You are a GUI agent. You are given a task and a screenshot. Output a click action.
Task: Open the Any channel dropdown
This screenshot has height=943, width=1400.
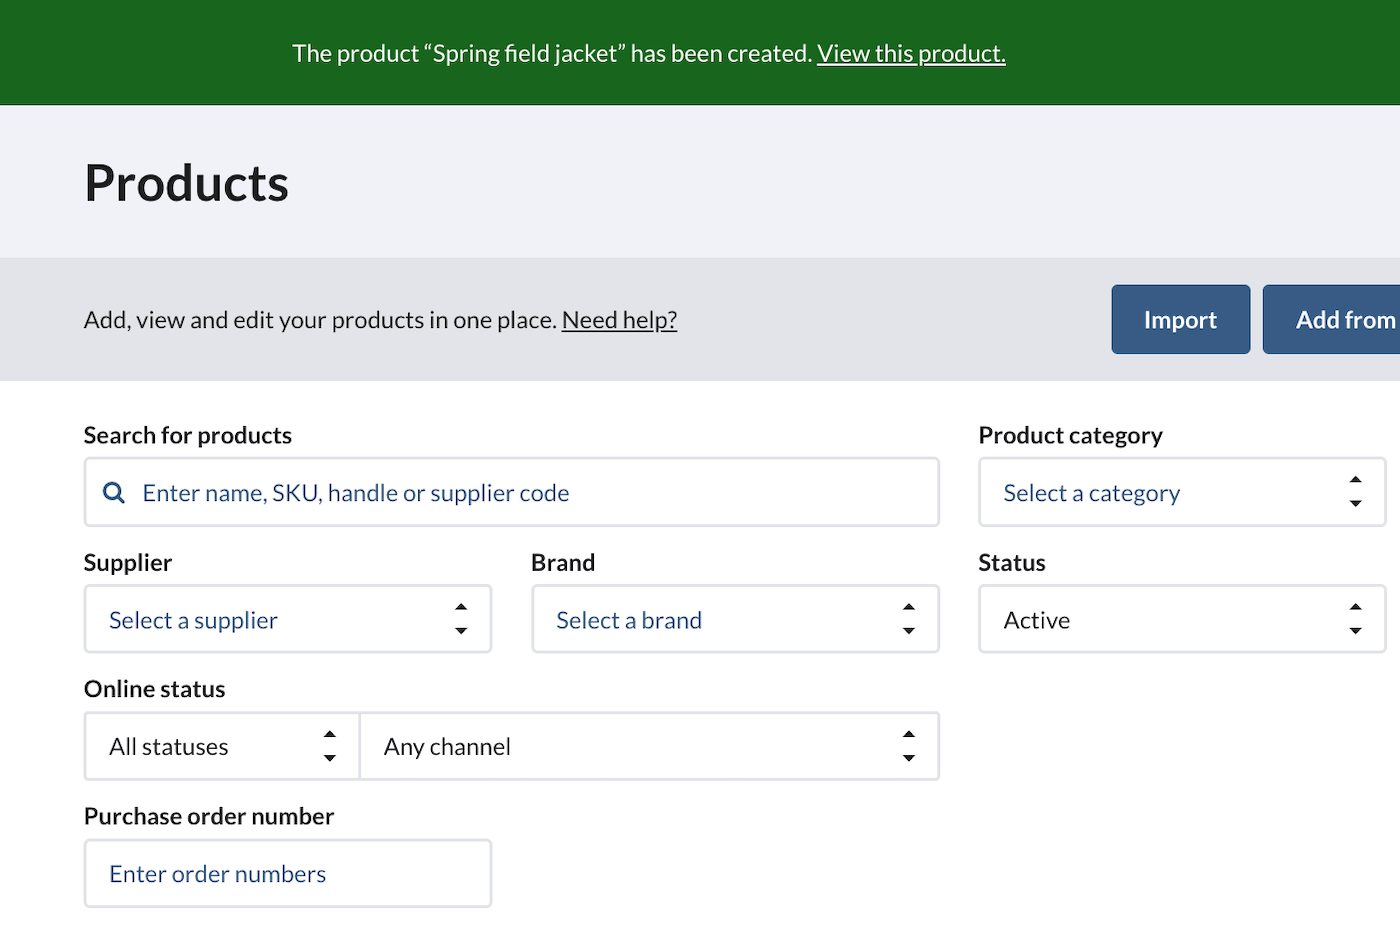(x=649, y=746)
